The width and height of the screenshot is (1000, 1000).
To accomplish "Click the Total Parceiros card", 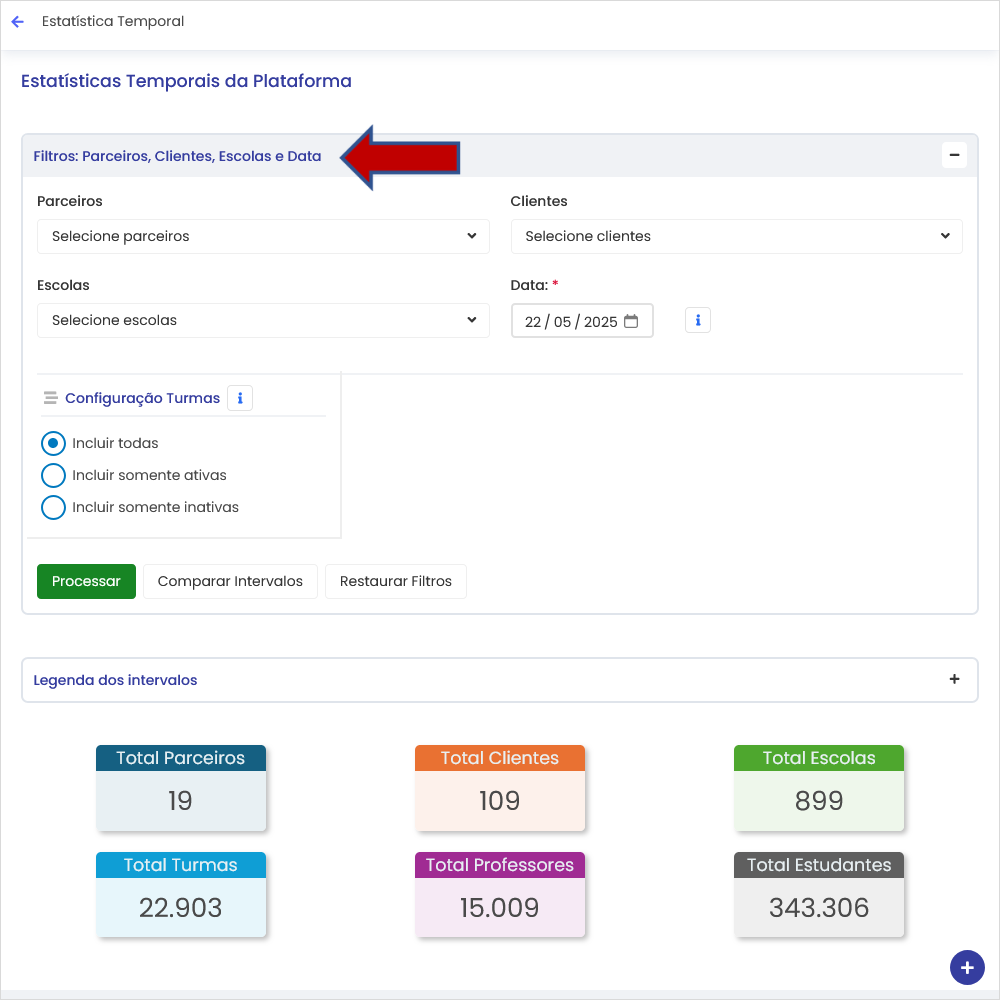I will pyautogui.click(x=181, y=788).
